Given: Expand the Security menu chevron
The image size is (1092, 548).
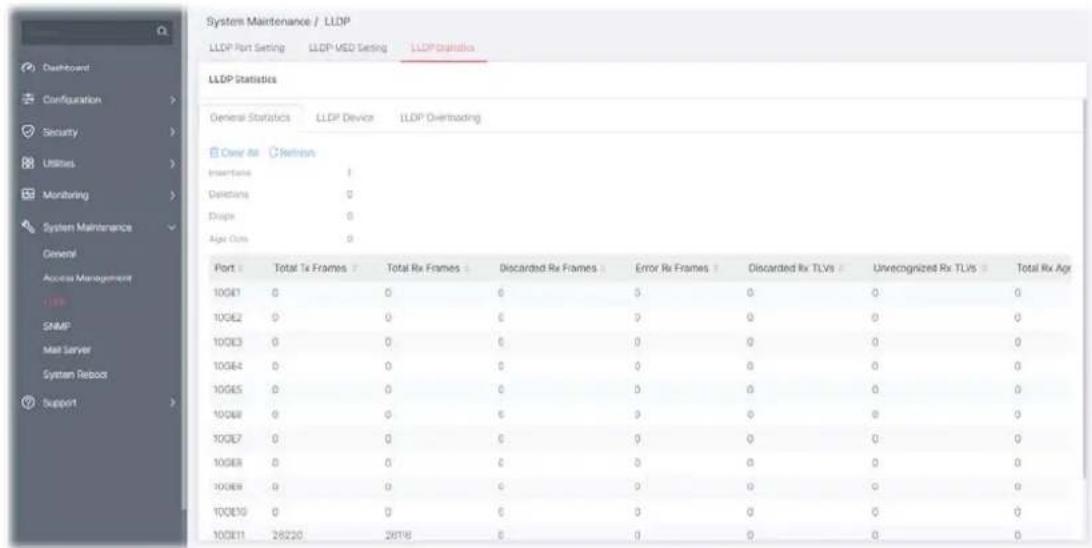Looking at the screenshot, I should pyautogui.click(x=171, y=132).
